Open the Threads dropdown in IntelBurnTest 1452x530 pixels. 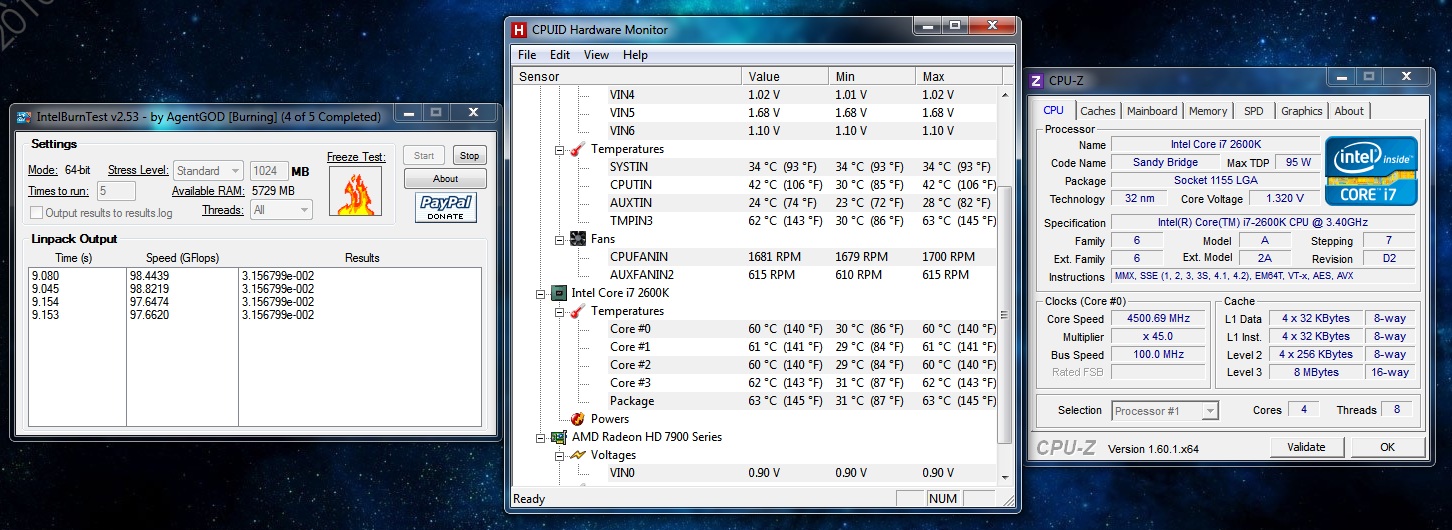tap(281, 210)
